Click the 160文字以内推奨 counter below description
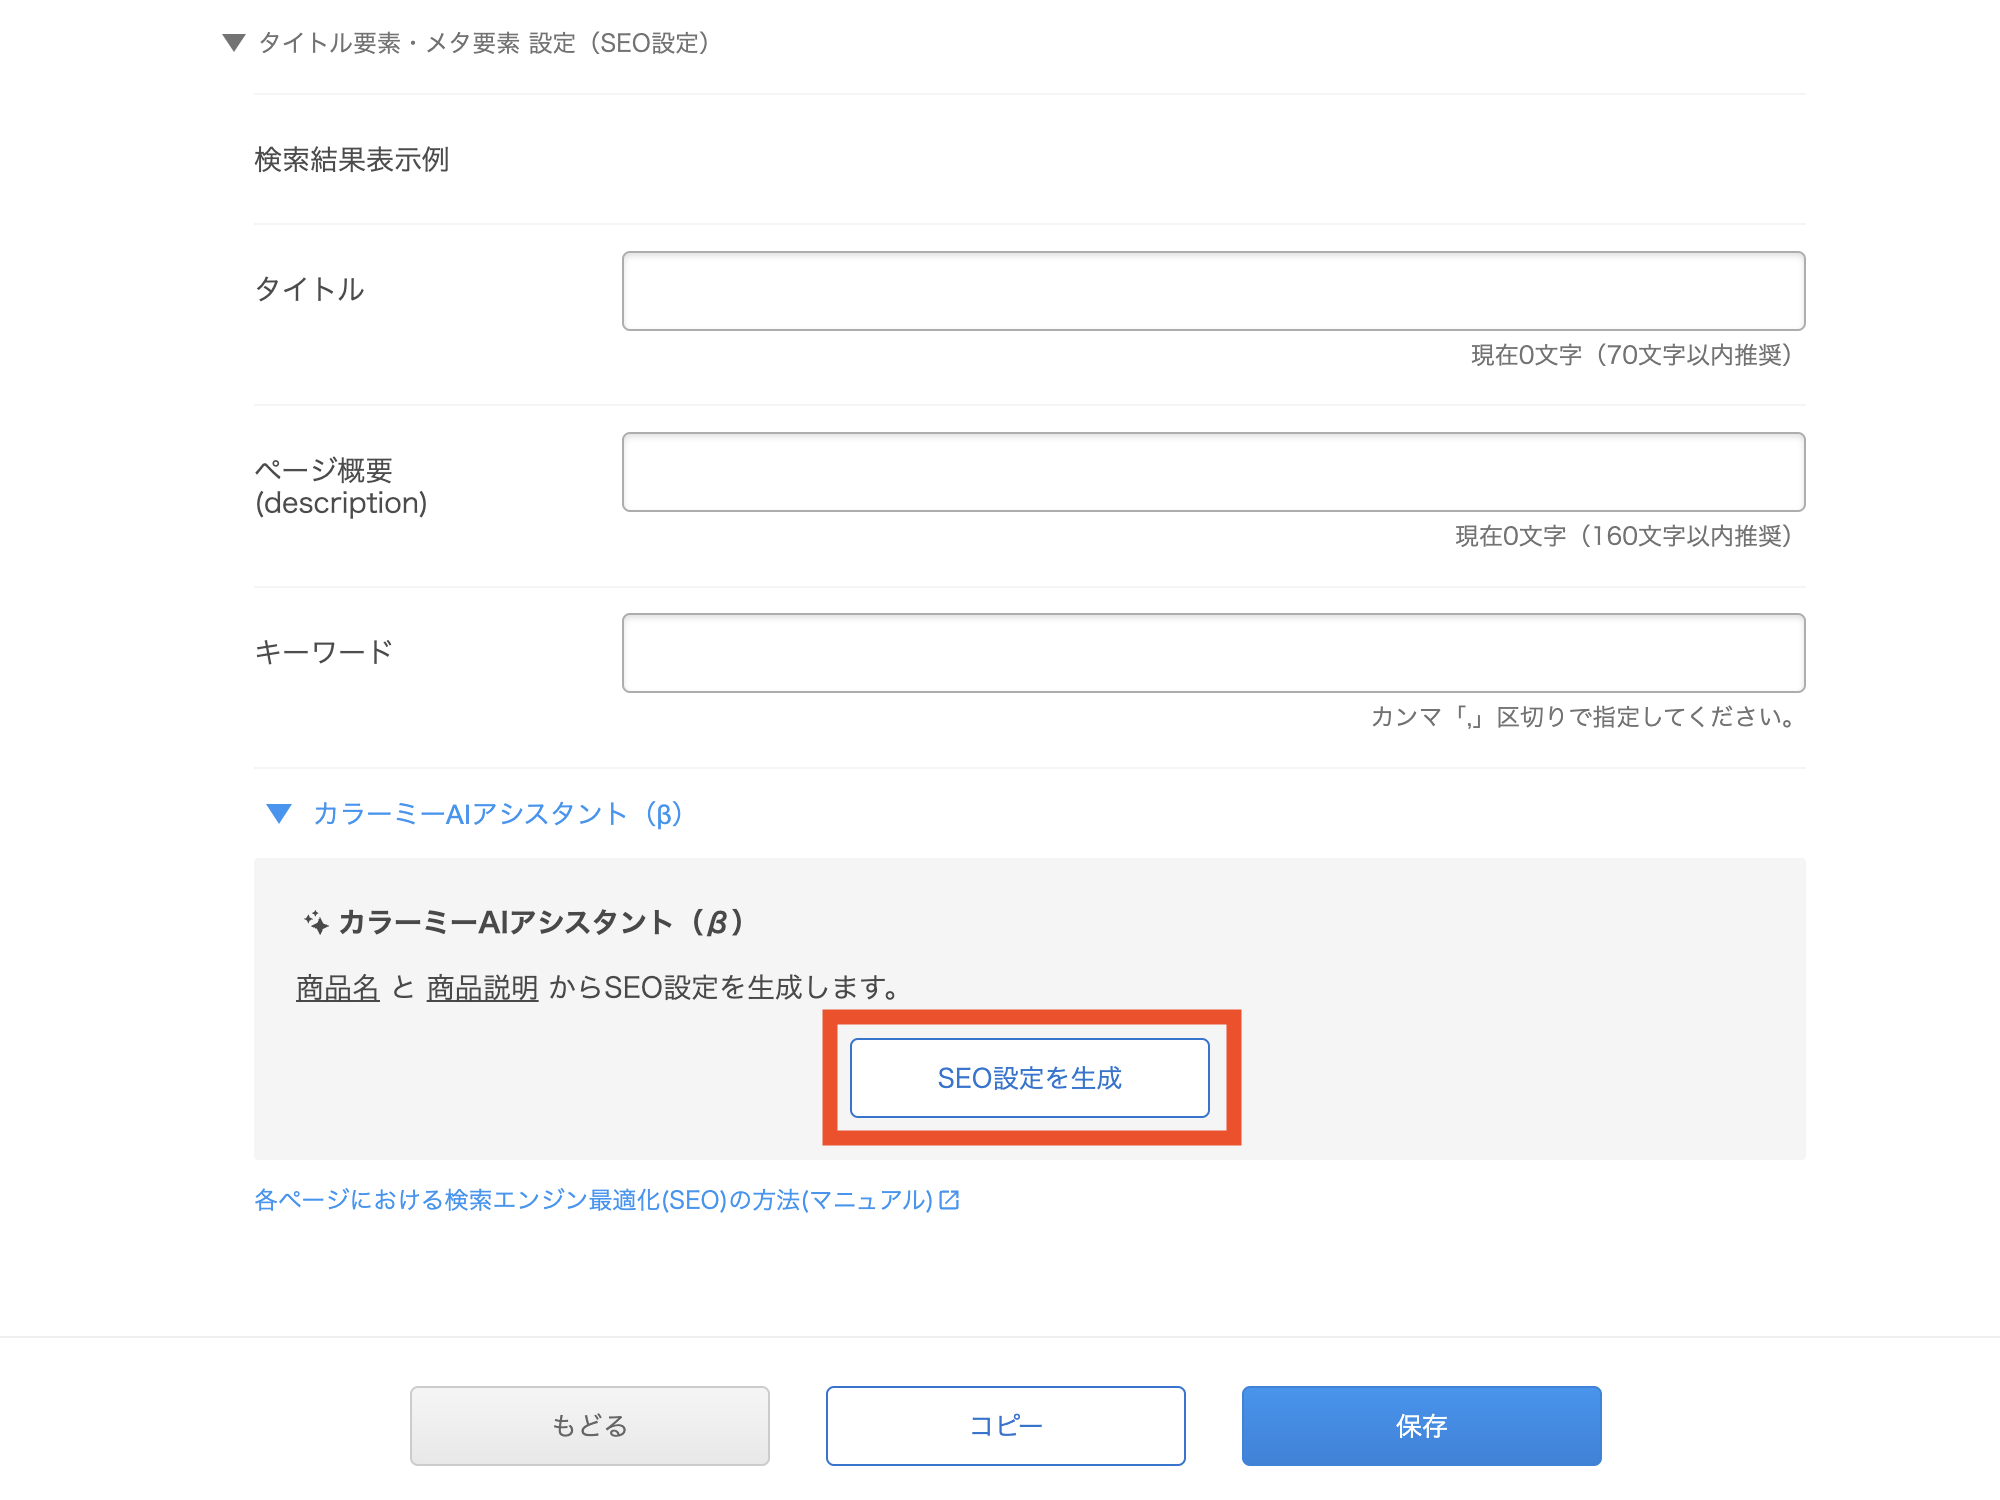Screen dimensions: 2000x1500 (x=1625, y=537)
